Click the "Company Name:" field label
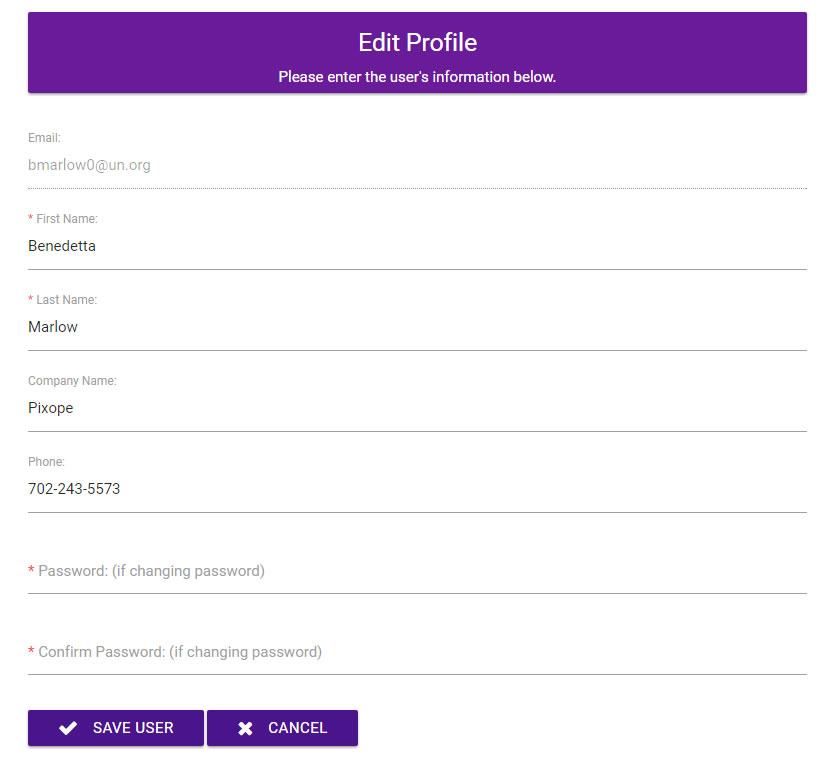Viewport: 829px width, 757px height. (72, 381)
